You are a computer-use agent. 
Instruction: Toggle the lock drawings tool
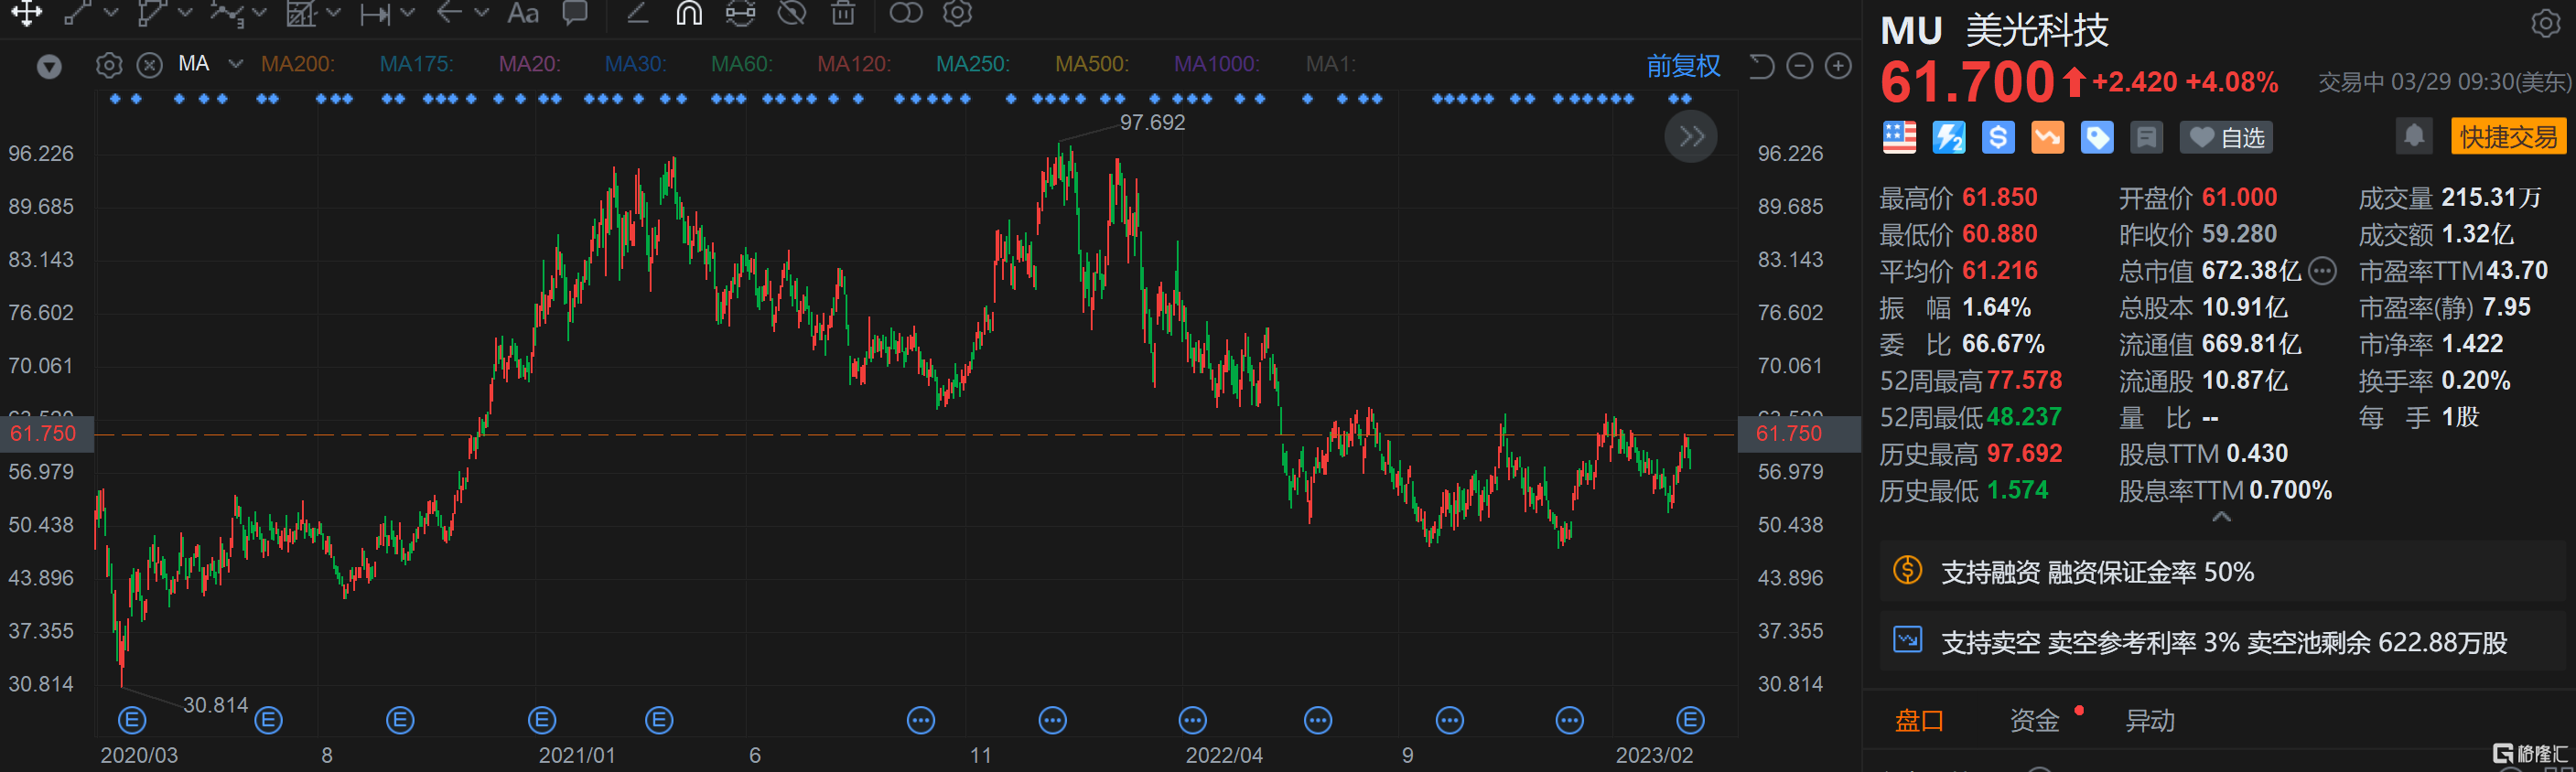740,13
